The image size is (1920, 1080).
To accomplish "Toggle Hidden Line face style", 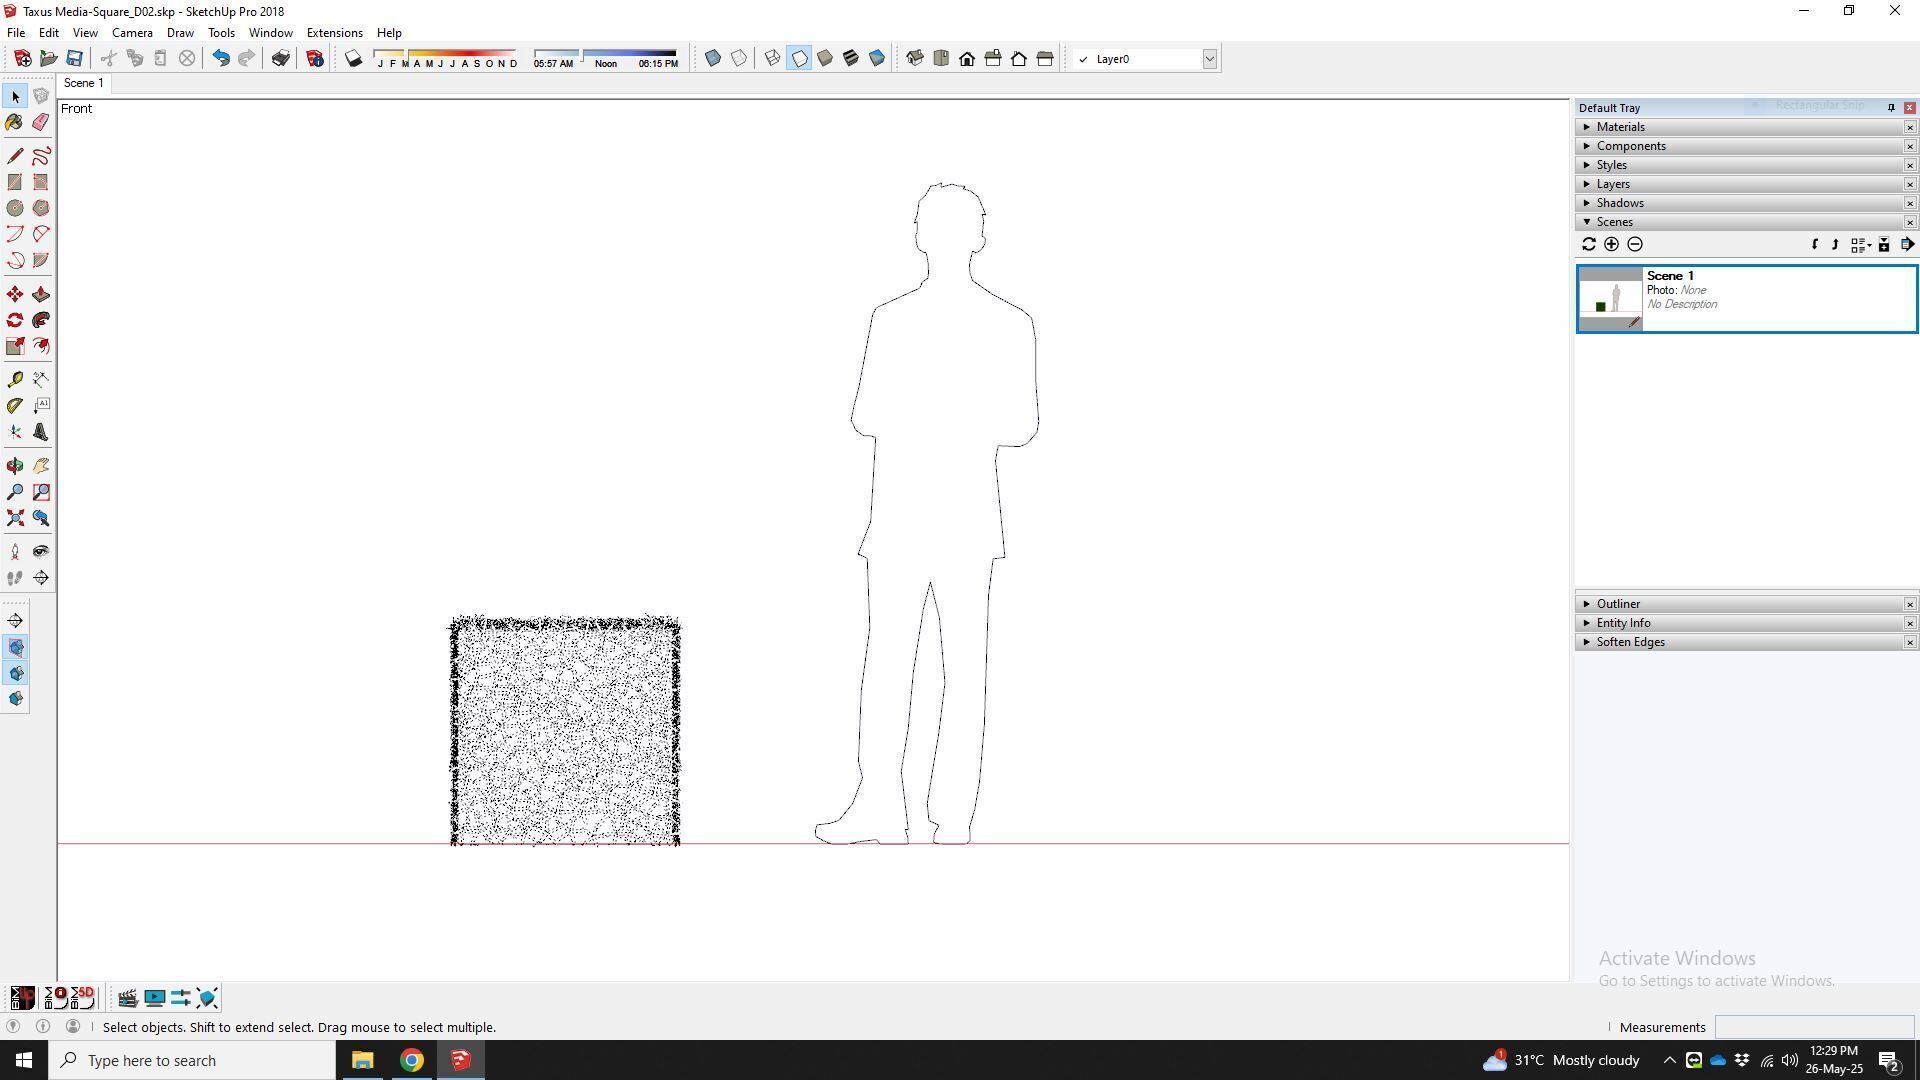I will click(799, 59).
